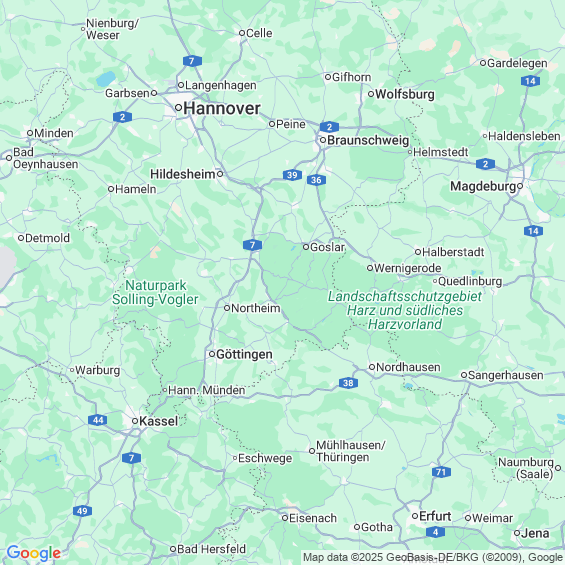This screenshot has width=565, height=565.
Task: Select the Göttingen city marker
Action: coord(212,354)
